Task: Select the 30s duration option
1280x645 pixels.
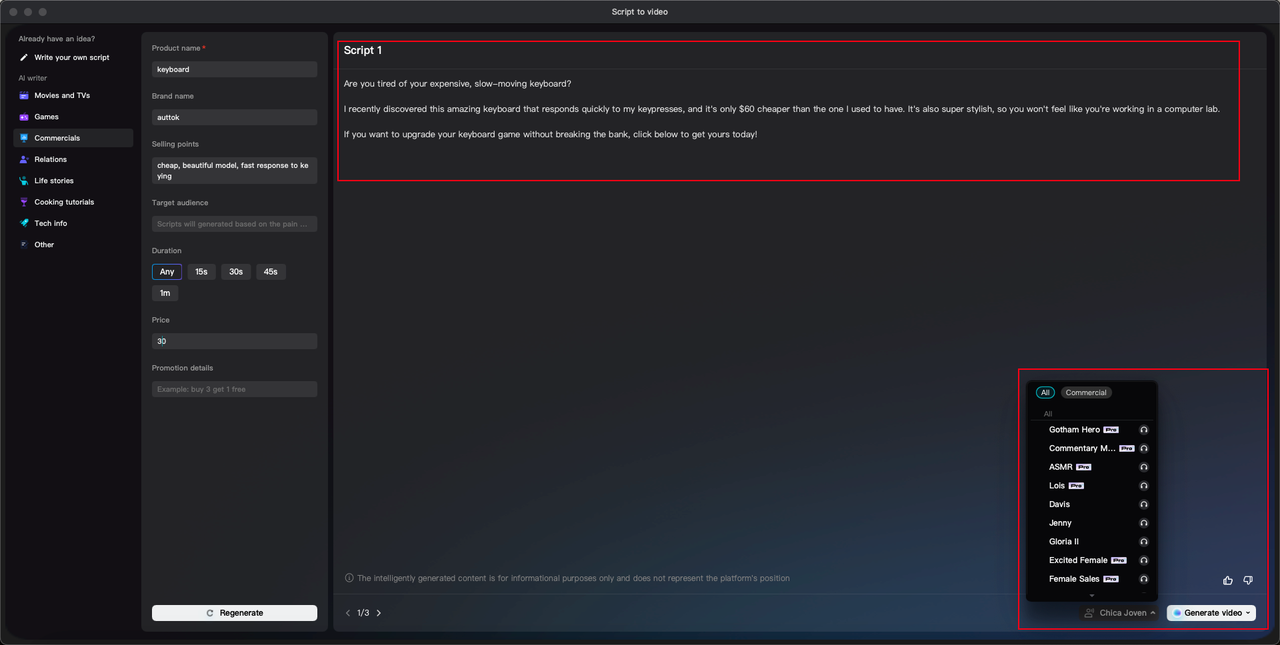Action: click(x=236, y=272)
